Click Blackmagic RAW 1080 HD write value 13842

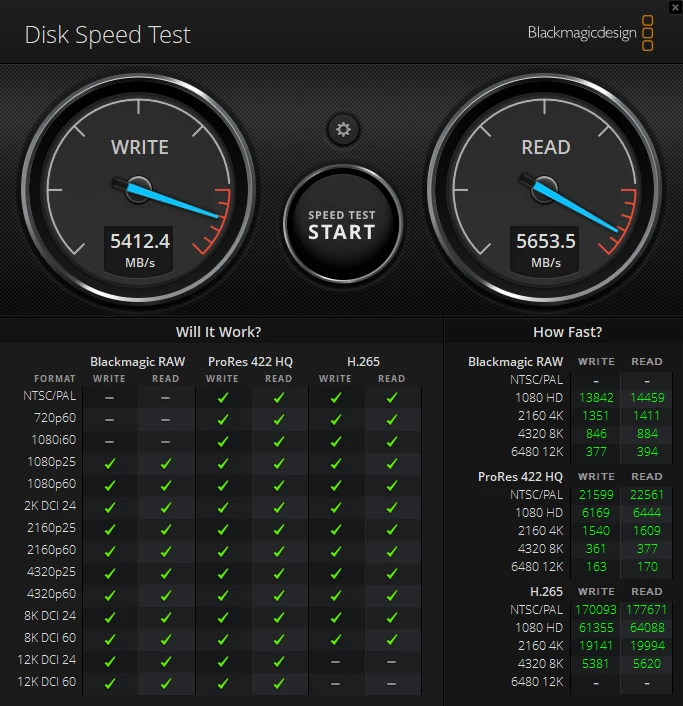(596, 398)
